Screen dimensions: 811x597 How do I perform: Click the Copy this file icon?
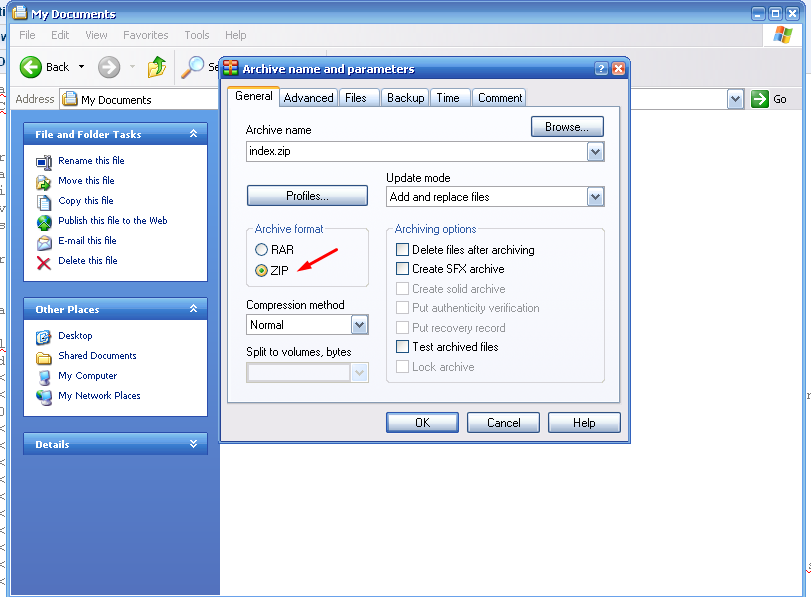coord(44,202)
